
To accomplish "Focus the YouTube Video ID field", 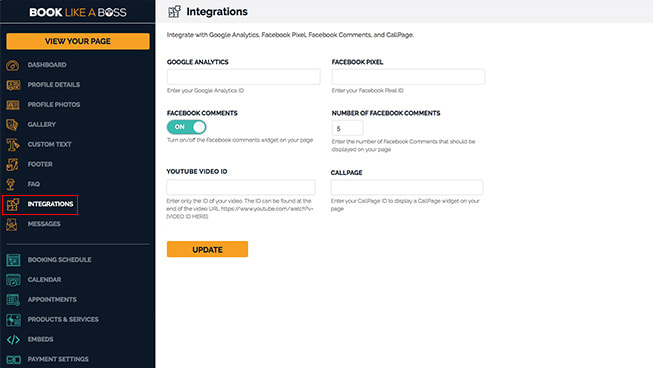I will click(x=241, y=187).
